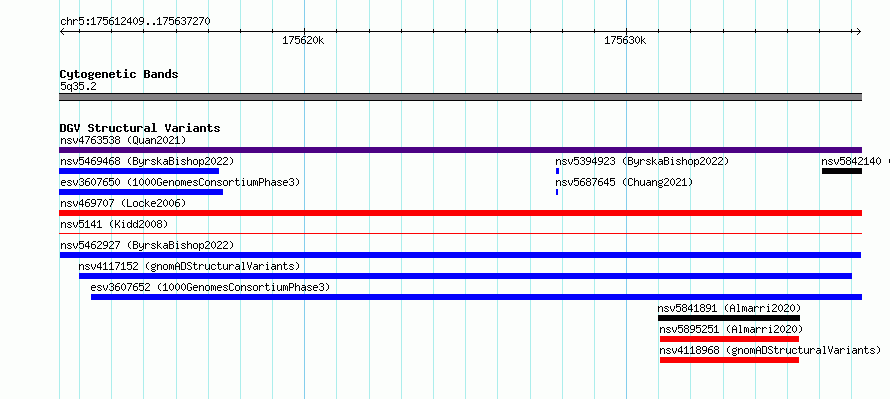Image resolution: width=890 pixels, height=399 pixels.
Task: Click the left arrowhead of the ruler
Action: (x=62, y=31)
